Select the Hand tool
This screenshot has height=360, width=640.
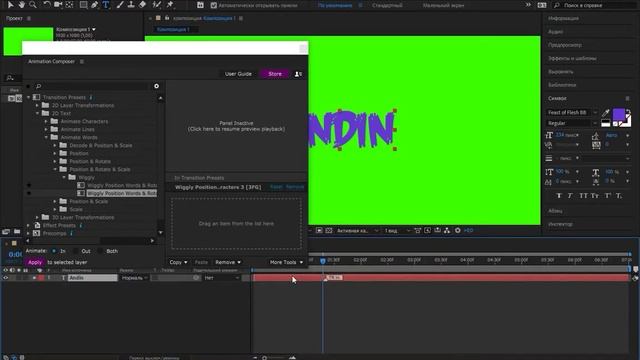coord(21,5)
